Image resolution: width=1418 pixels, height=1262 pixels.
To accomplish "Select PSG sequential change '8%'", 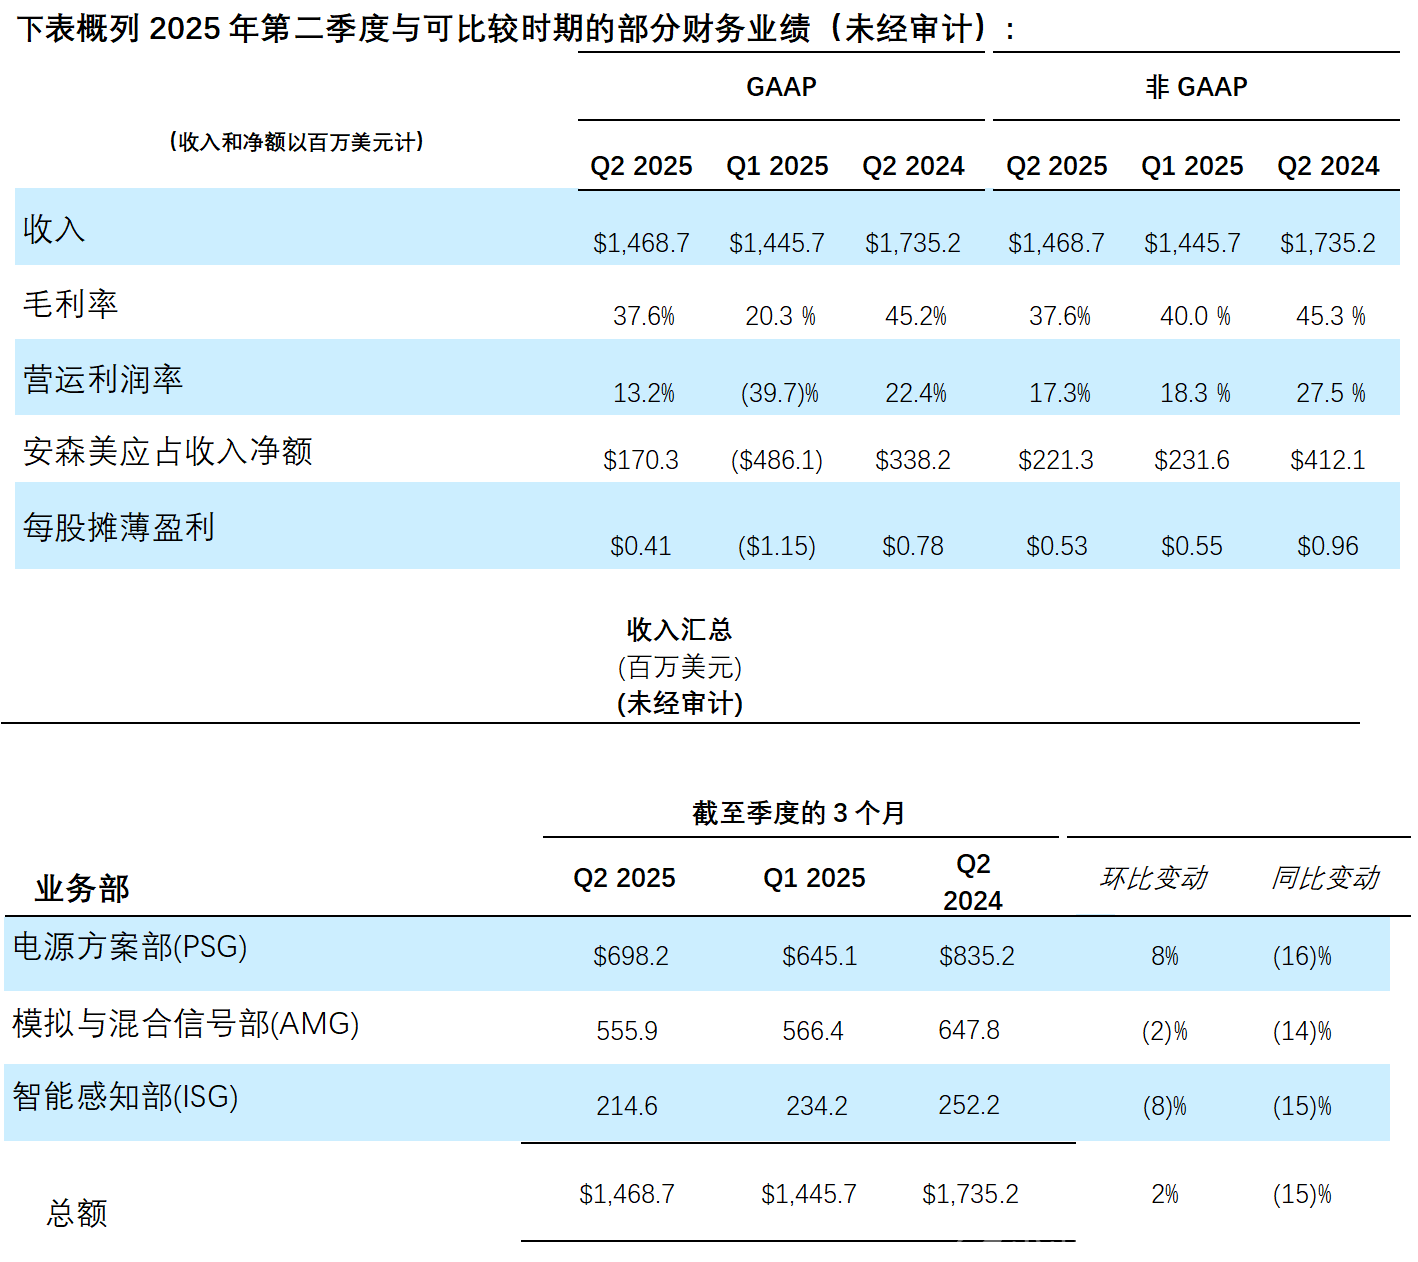I will (1165, 956).
